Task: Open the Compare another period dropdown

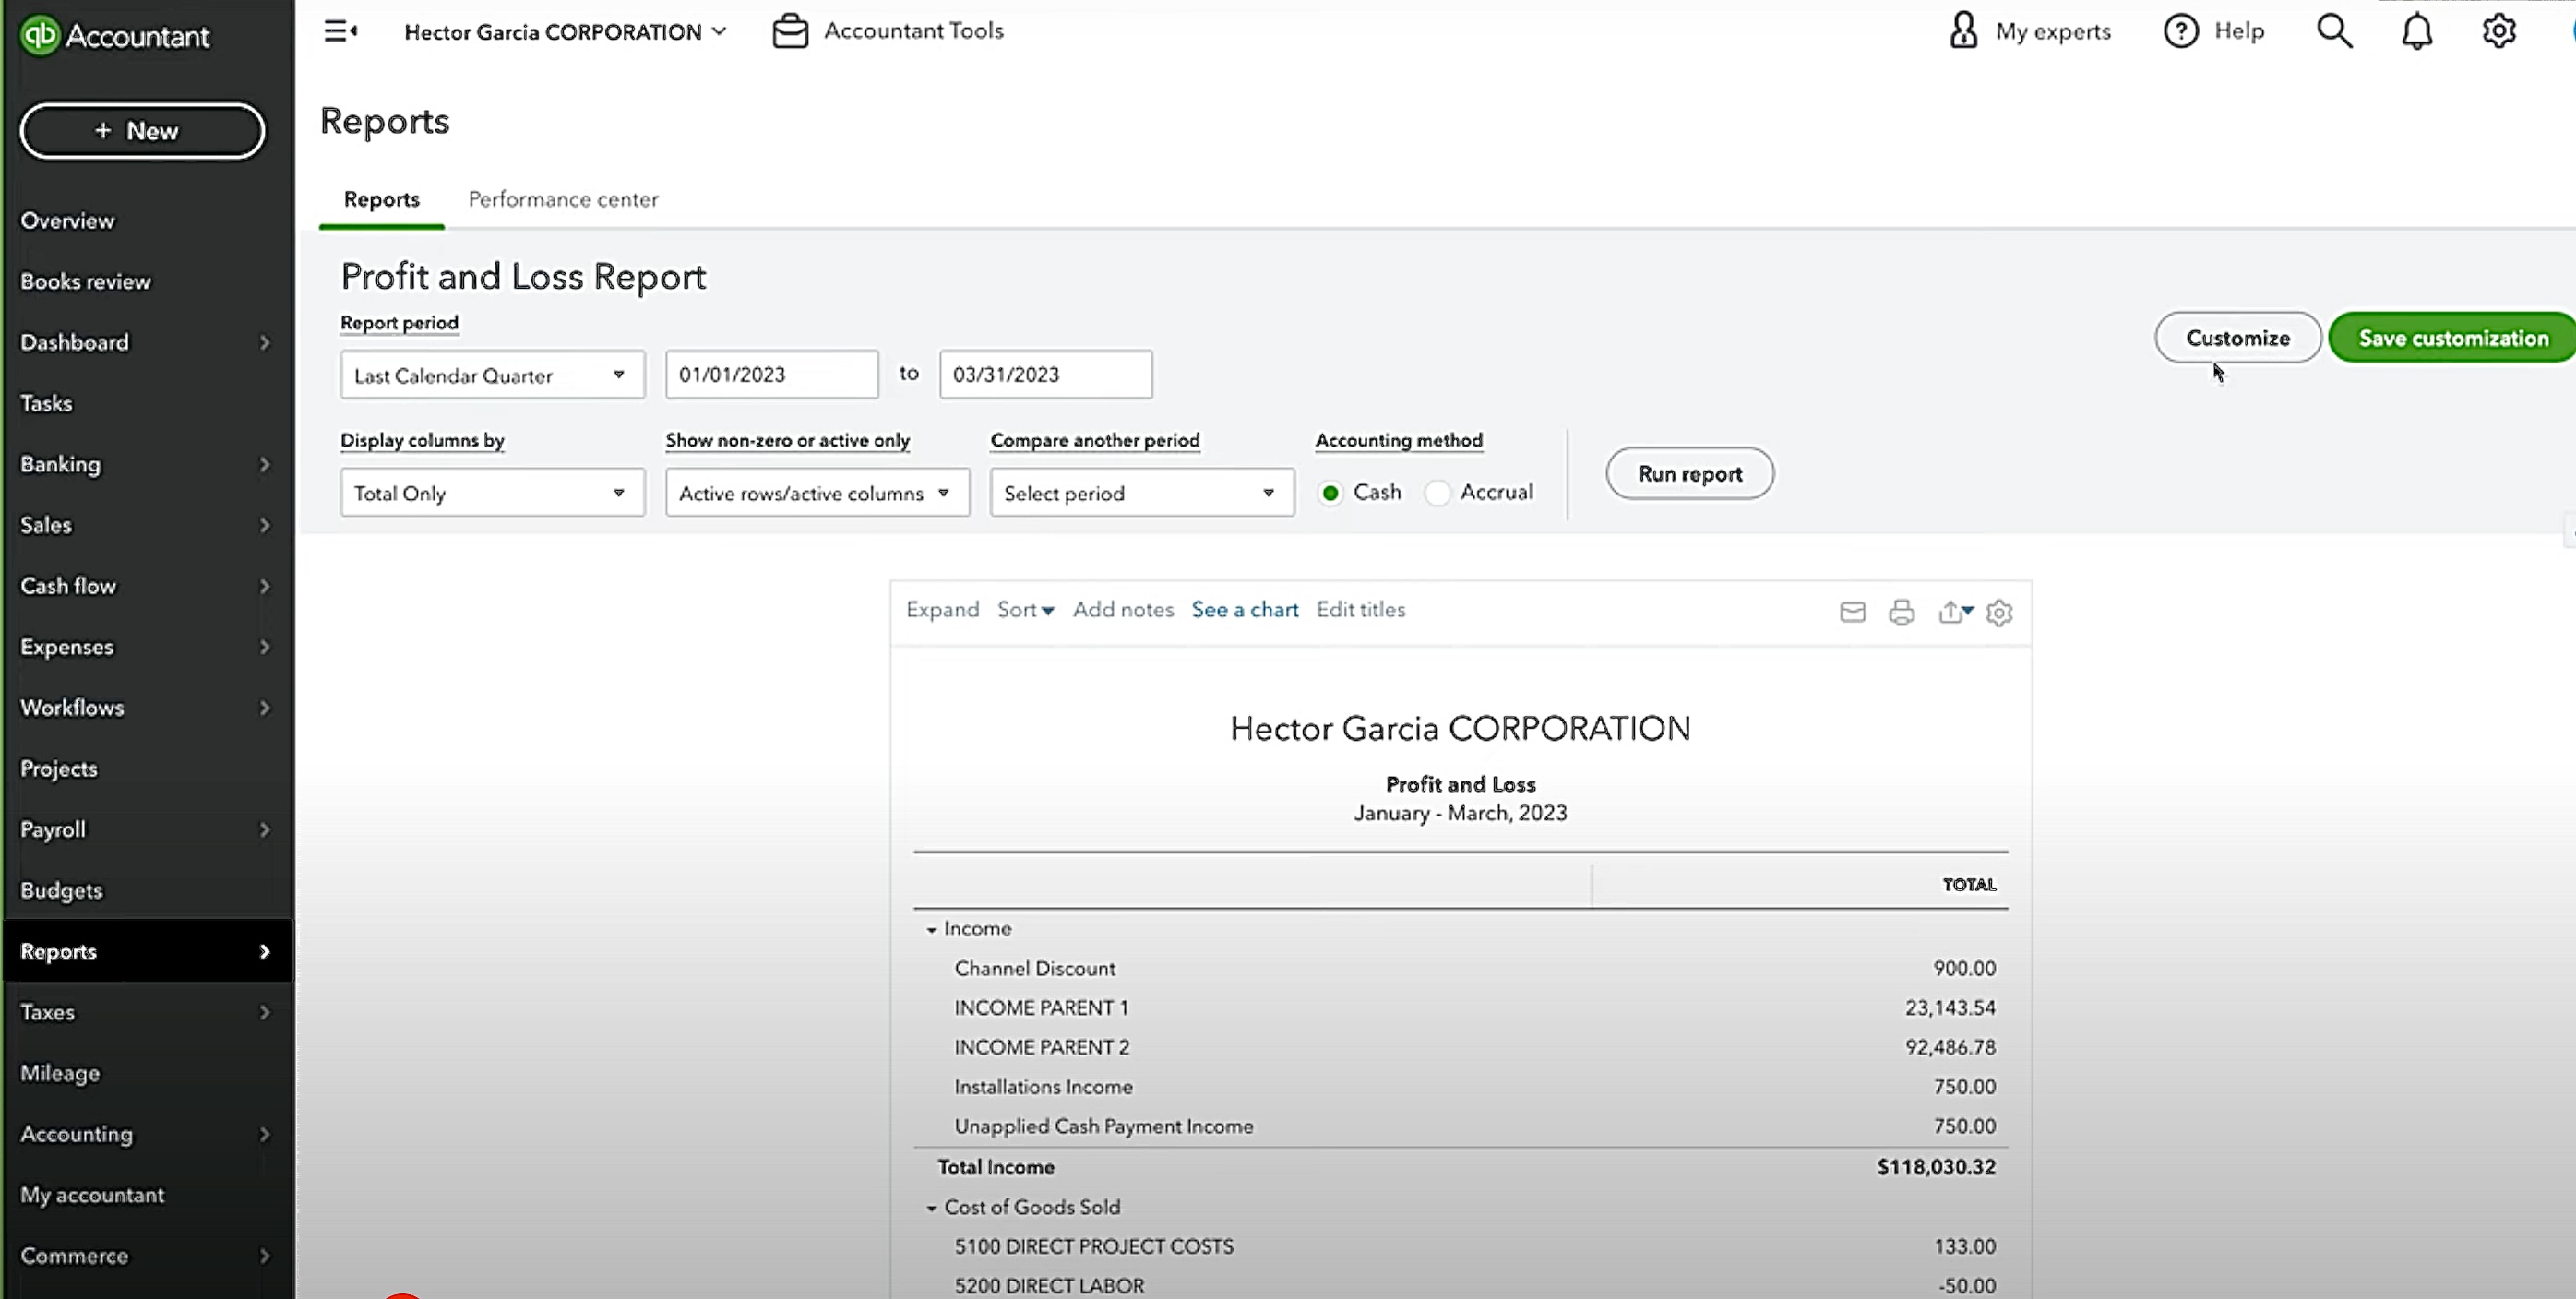Action: coord(1141,493)
